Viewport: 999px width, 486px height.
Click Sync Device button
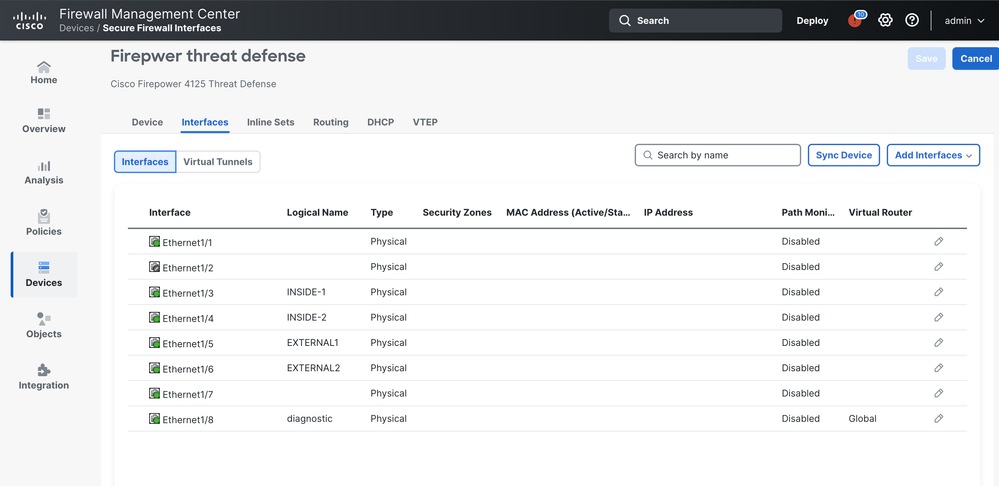pyautogui.click(x=844, y=155)
